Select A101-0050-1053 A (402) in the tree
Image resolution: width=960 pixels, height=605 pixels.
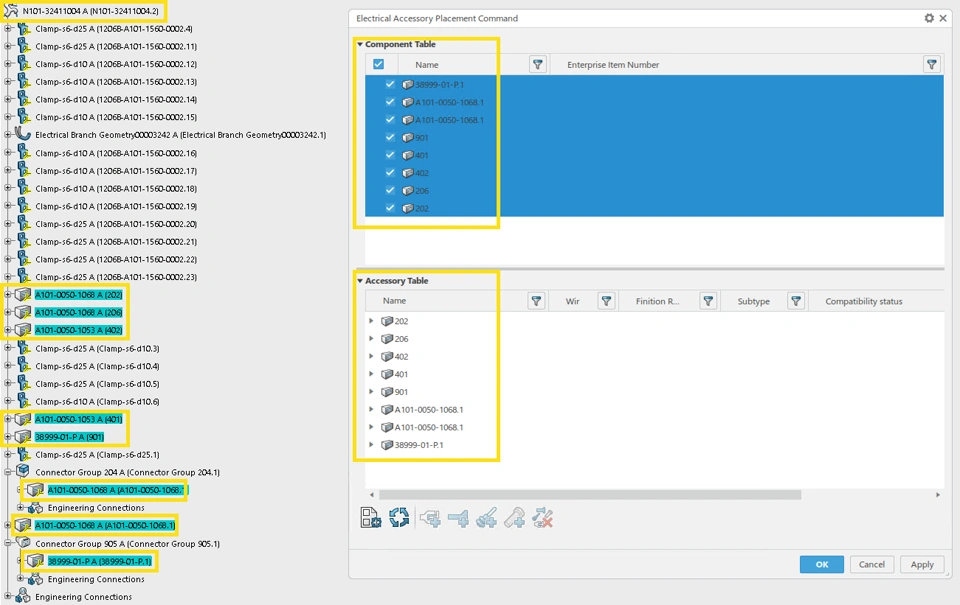click(78, 330)
